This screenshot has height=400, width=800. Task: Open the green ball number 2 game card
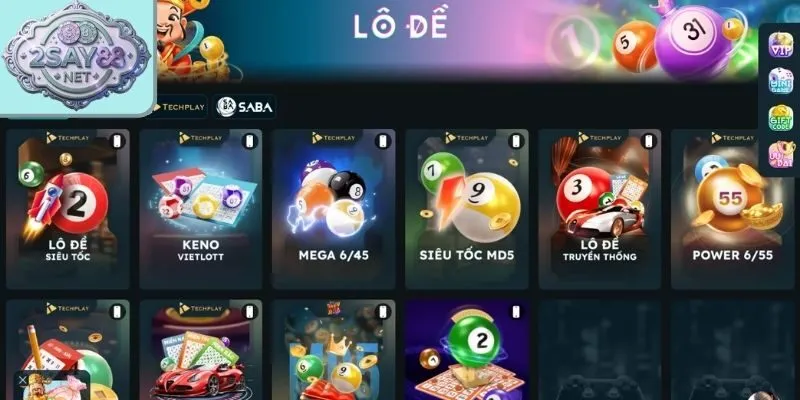467,350
